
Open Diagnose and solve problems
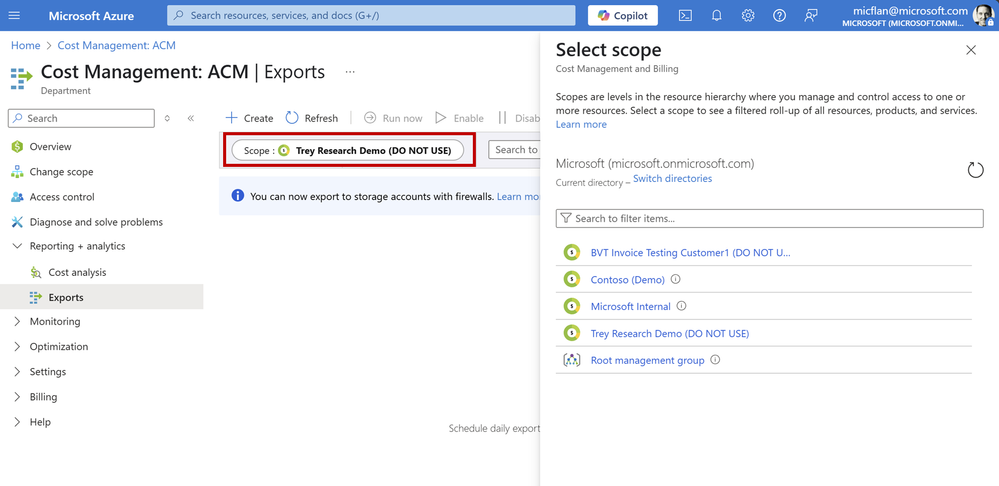(96, 222)
